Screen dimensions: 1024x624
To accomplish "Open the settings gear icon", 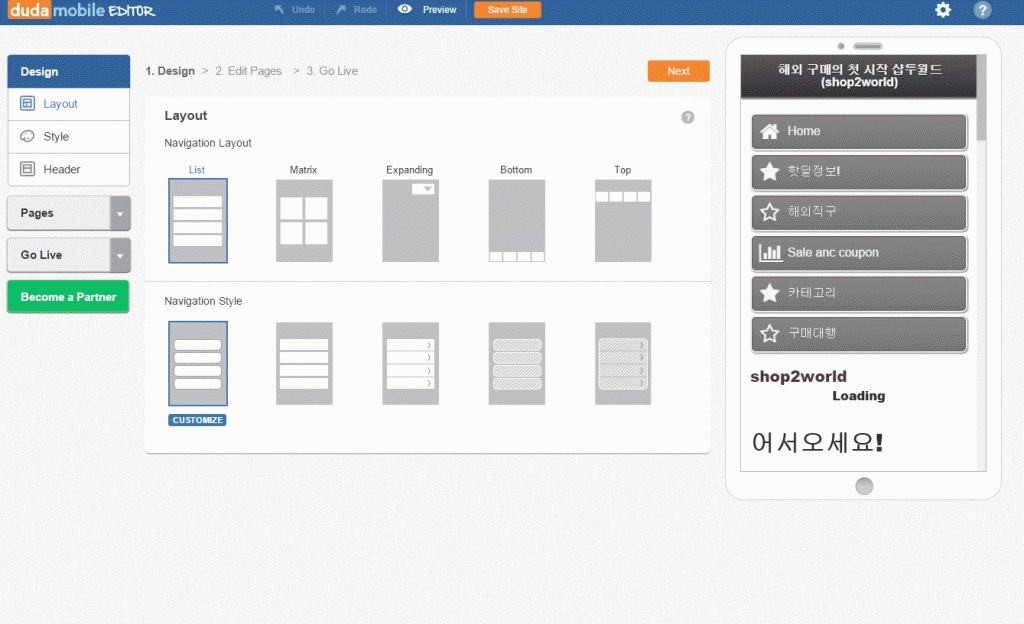I will [x=943, y=10].
